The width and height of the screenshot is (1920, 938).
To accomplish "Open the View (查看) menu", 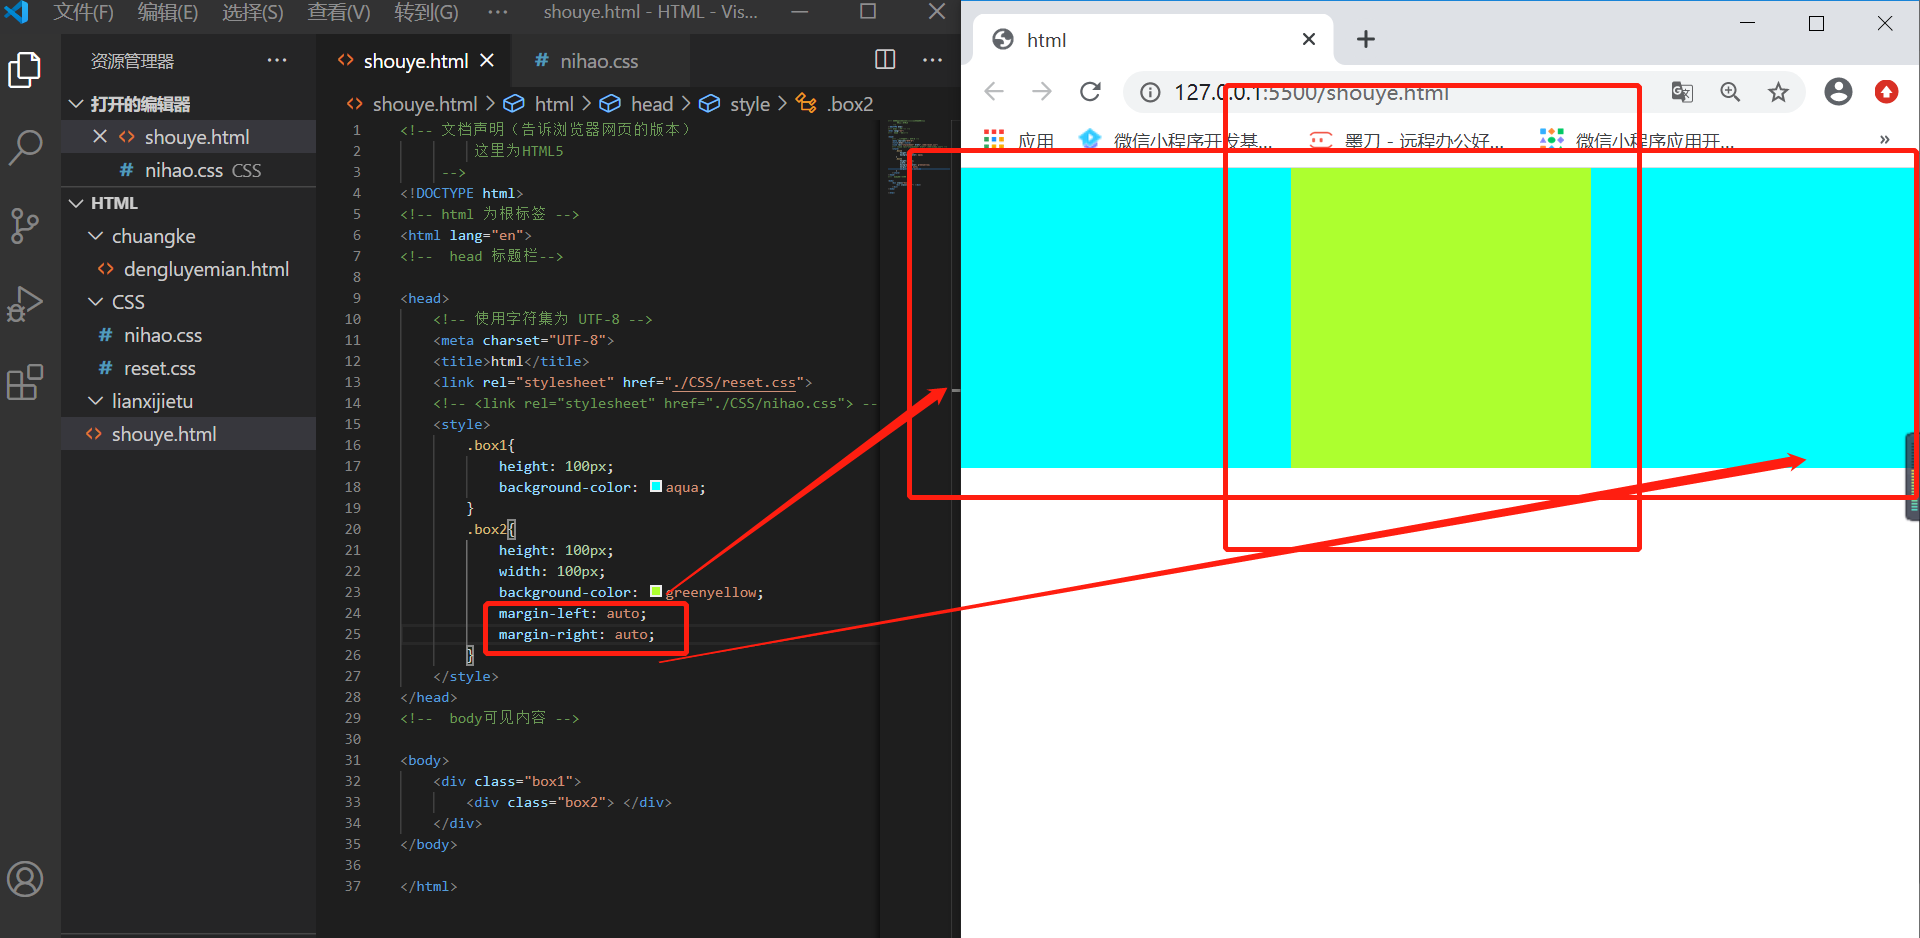I will (x=339, y=12).
